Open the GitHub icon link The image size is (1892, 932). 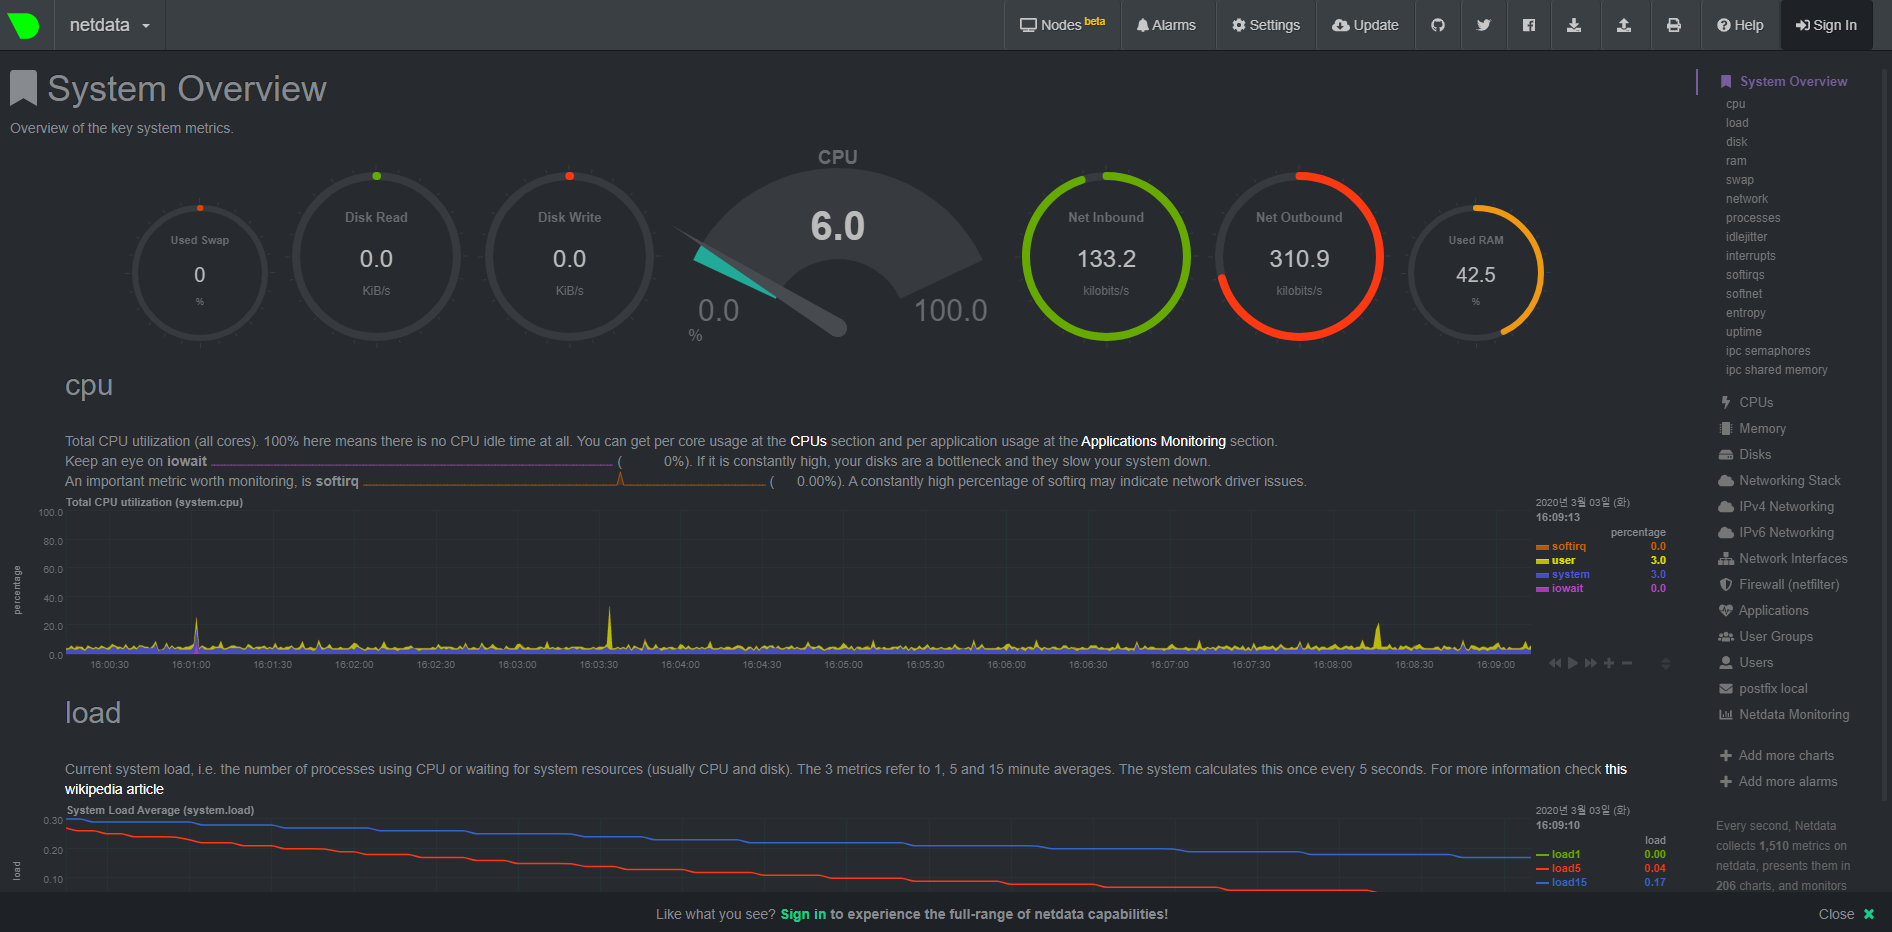1438,25
